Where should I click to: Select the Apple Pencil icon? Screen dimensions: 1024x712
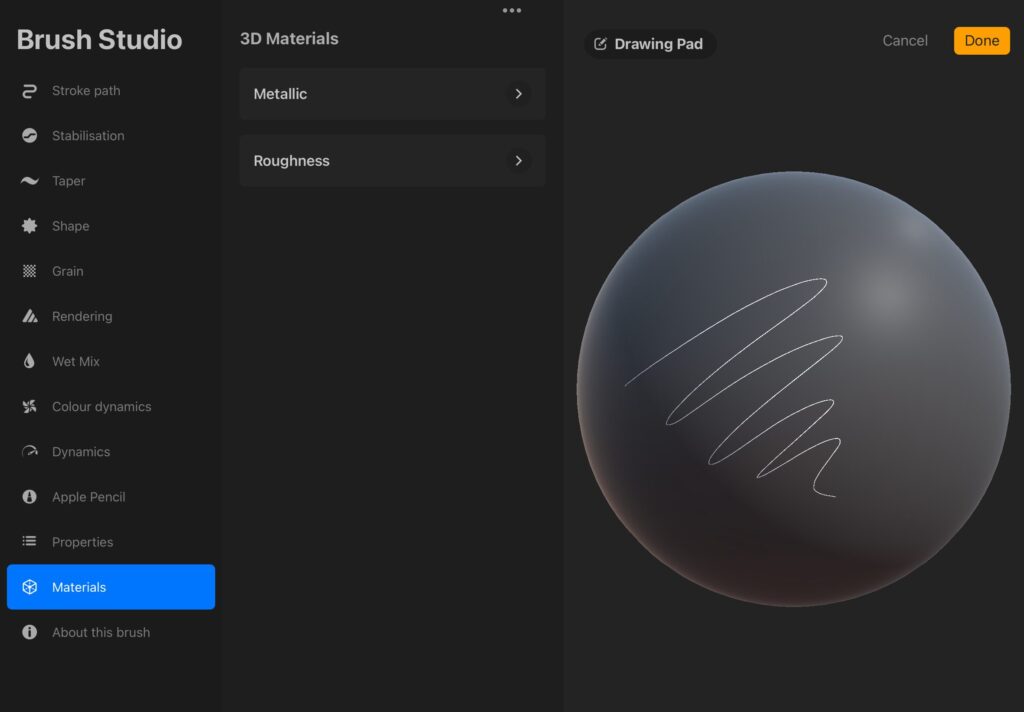tap(29, 496)
